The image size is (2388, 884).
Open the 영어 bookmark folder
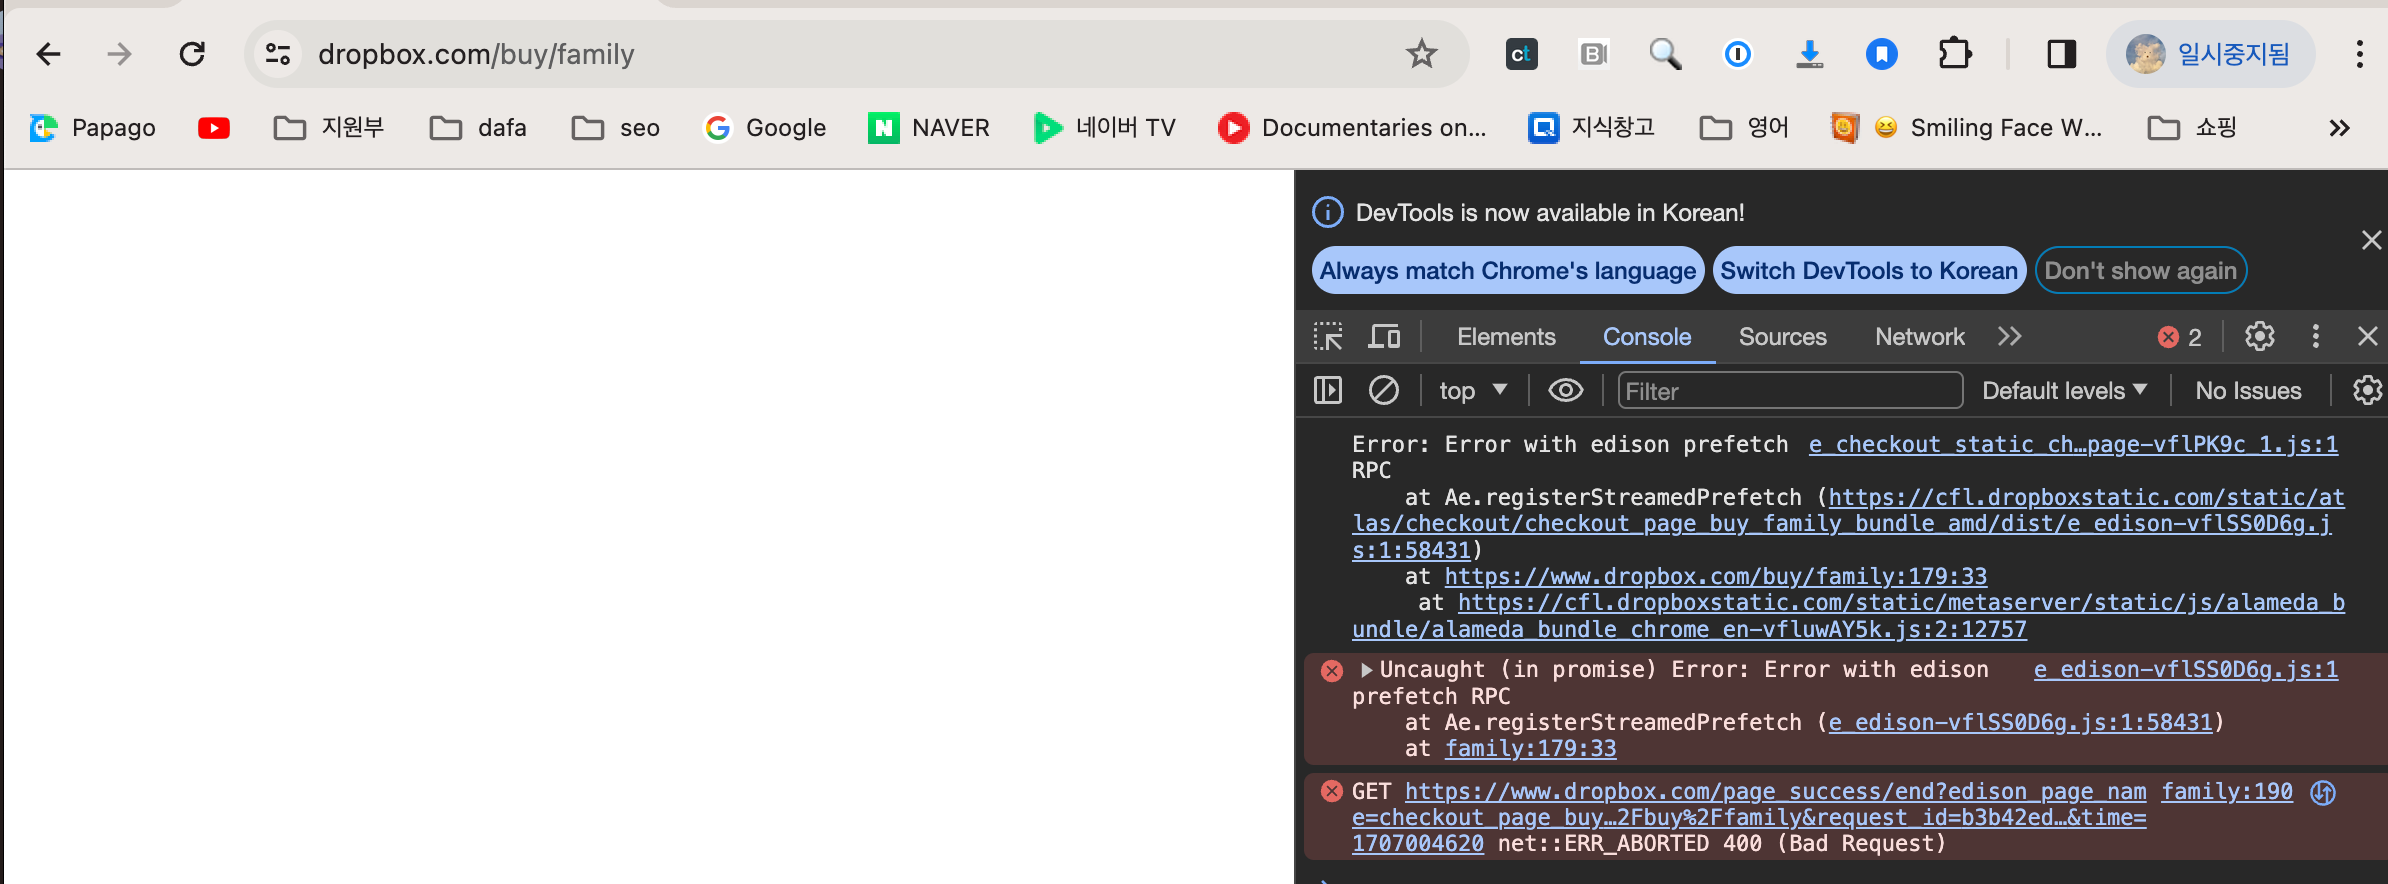point(1744,128)
